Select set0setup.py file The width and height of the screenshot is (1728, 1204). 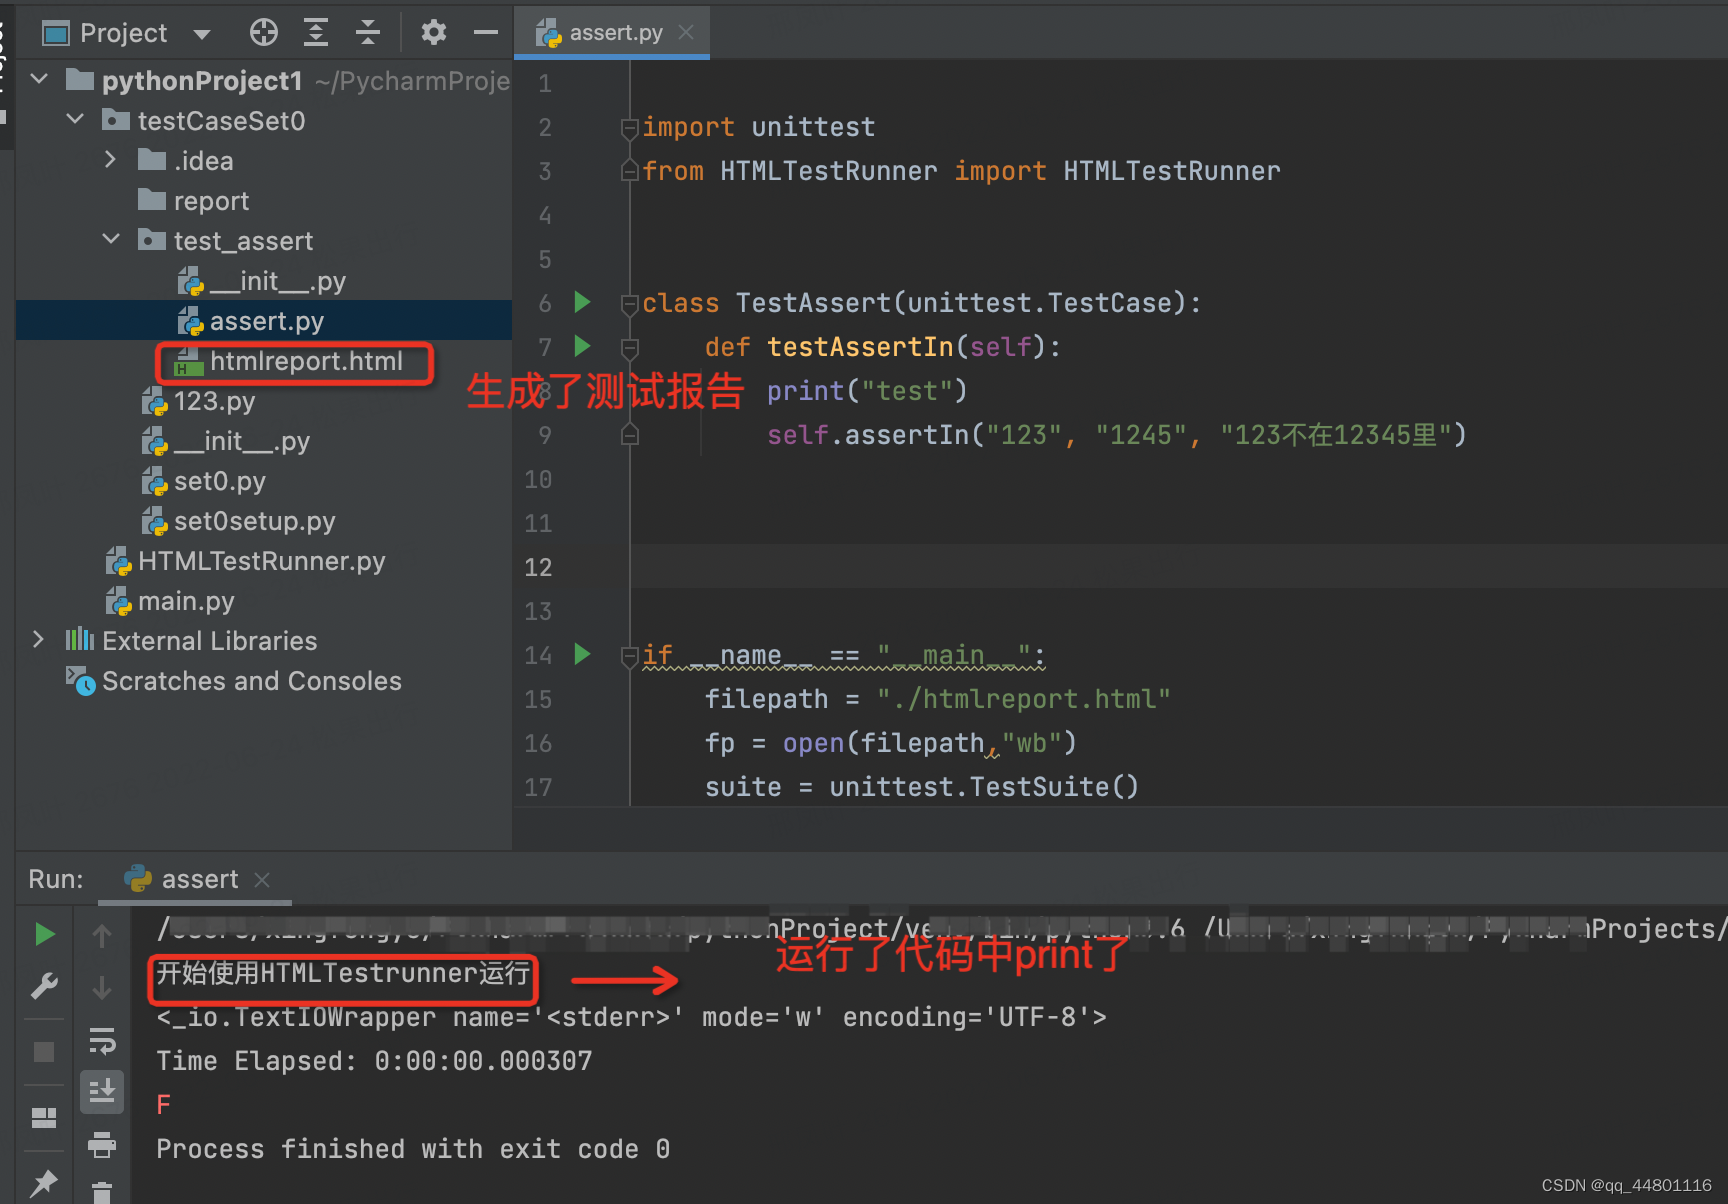click(239, 521)
